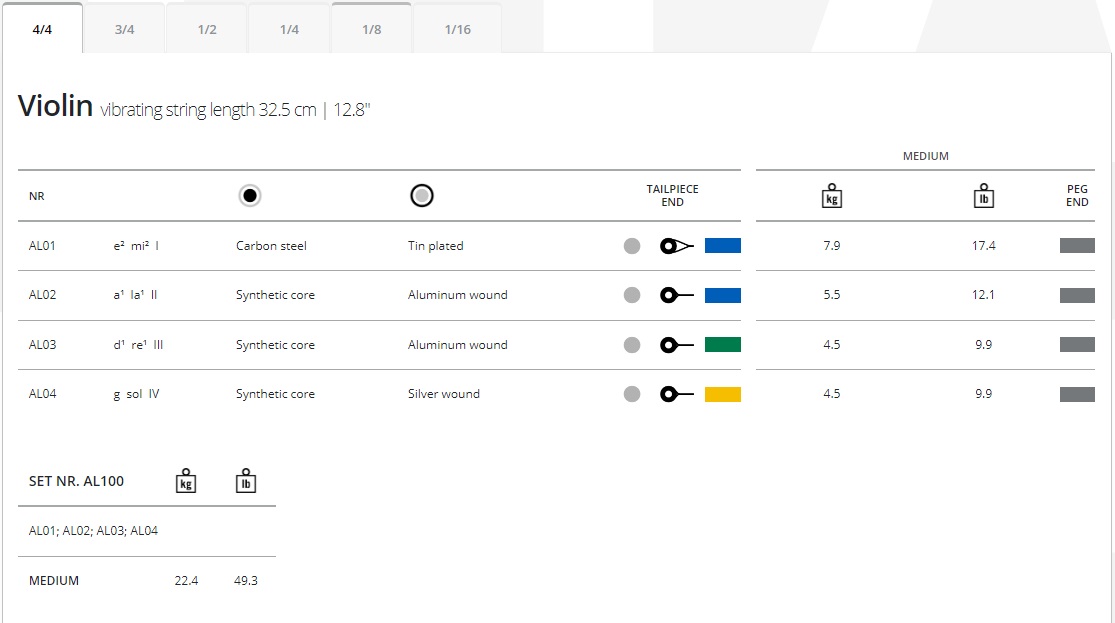This screenshot has width=1115, height=623.
Task: Select the 1/16 size tab
Action: 457,29
